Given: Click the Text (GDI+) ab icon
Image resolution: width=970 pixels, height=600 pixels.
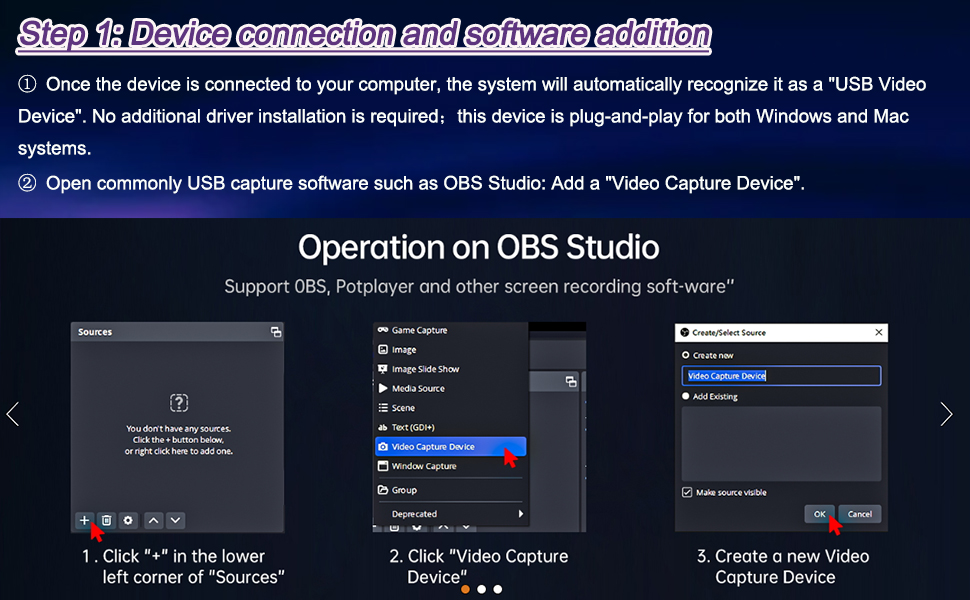Looking at the screenshot, I should pos(383,427).
